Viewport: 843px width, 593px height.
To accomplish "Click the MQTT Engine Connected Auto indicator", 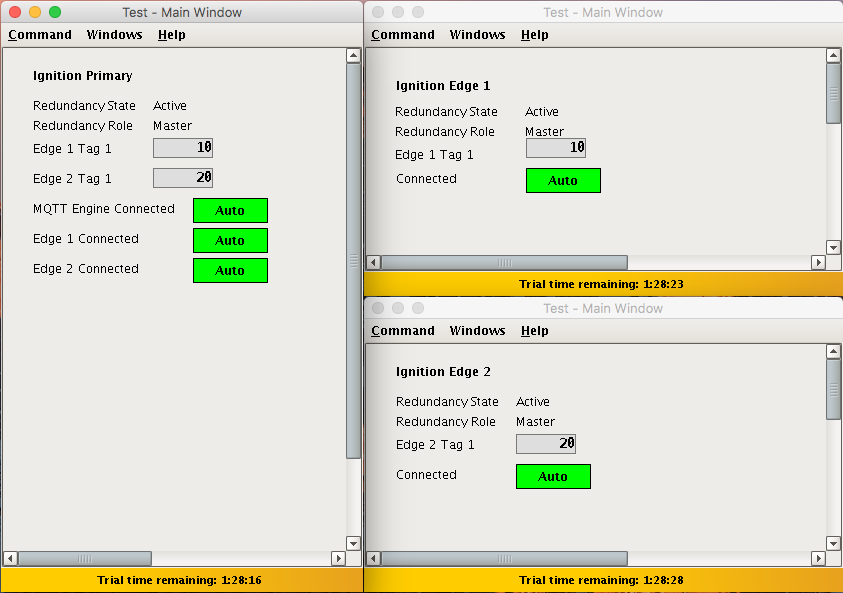I will click(x=230, y=210).
